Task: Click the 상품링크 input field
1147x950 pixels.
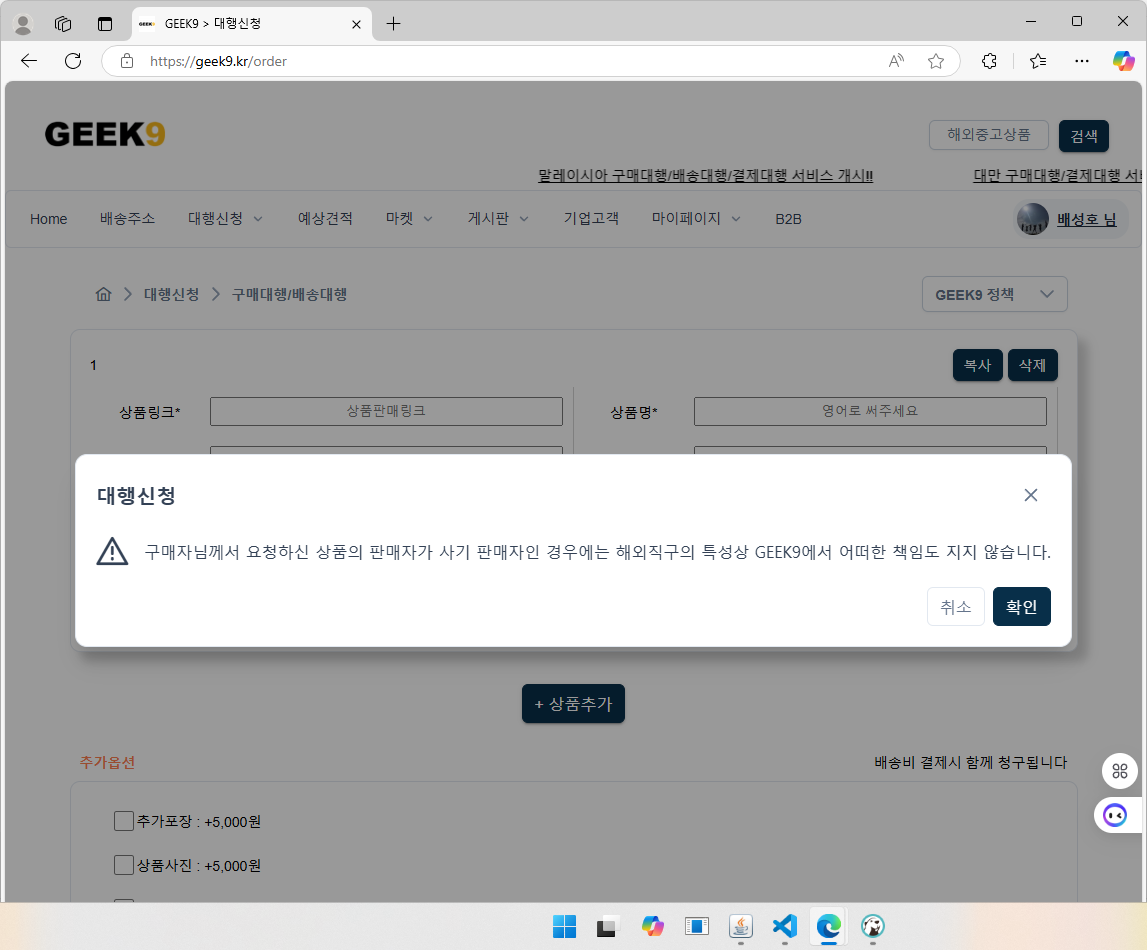Action: pyautogui.click(x=386, y=411)
